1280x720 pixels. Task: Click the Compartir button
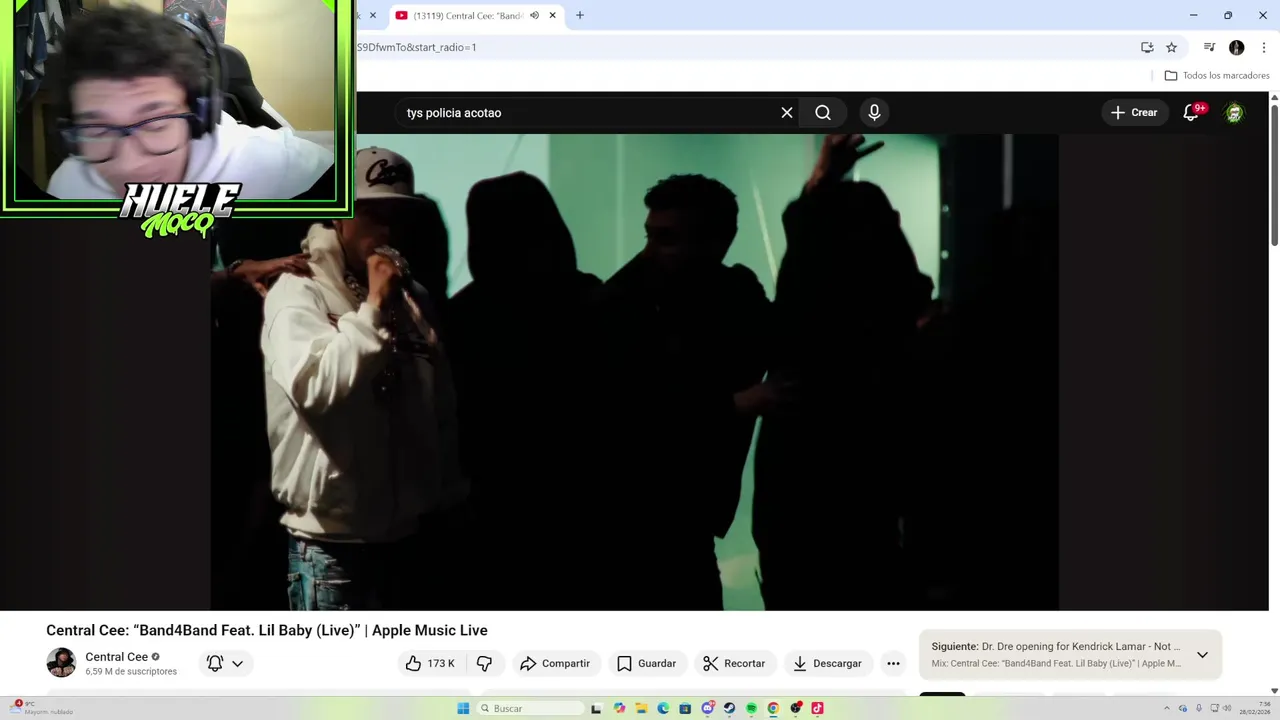(555, 663)
